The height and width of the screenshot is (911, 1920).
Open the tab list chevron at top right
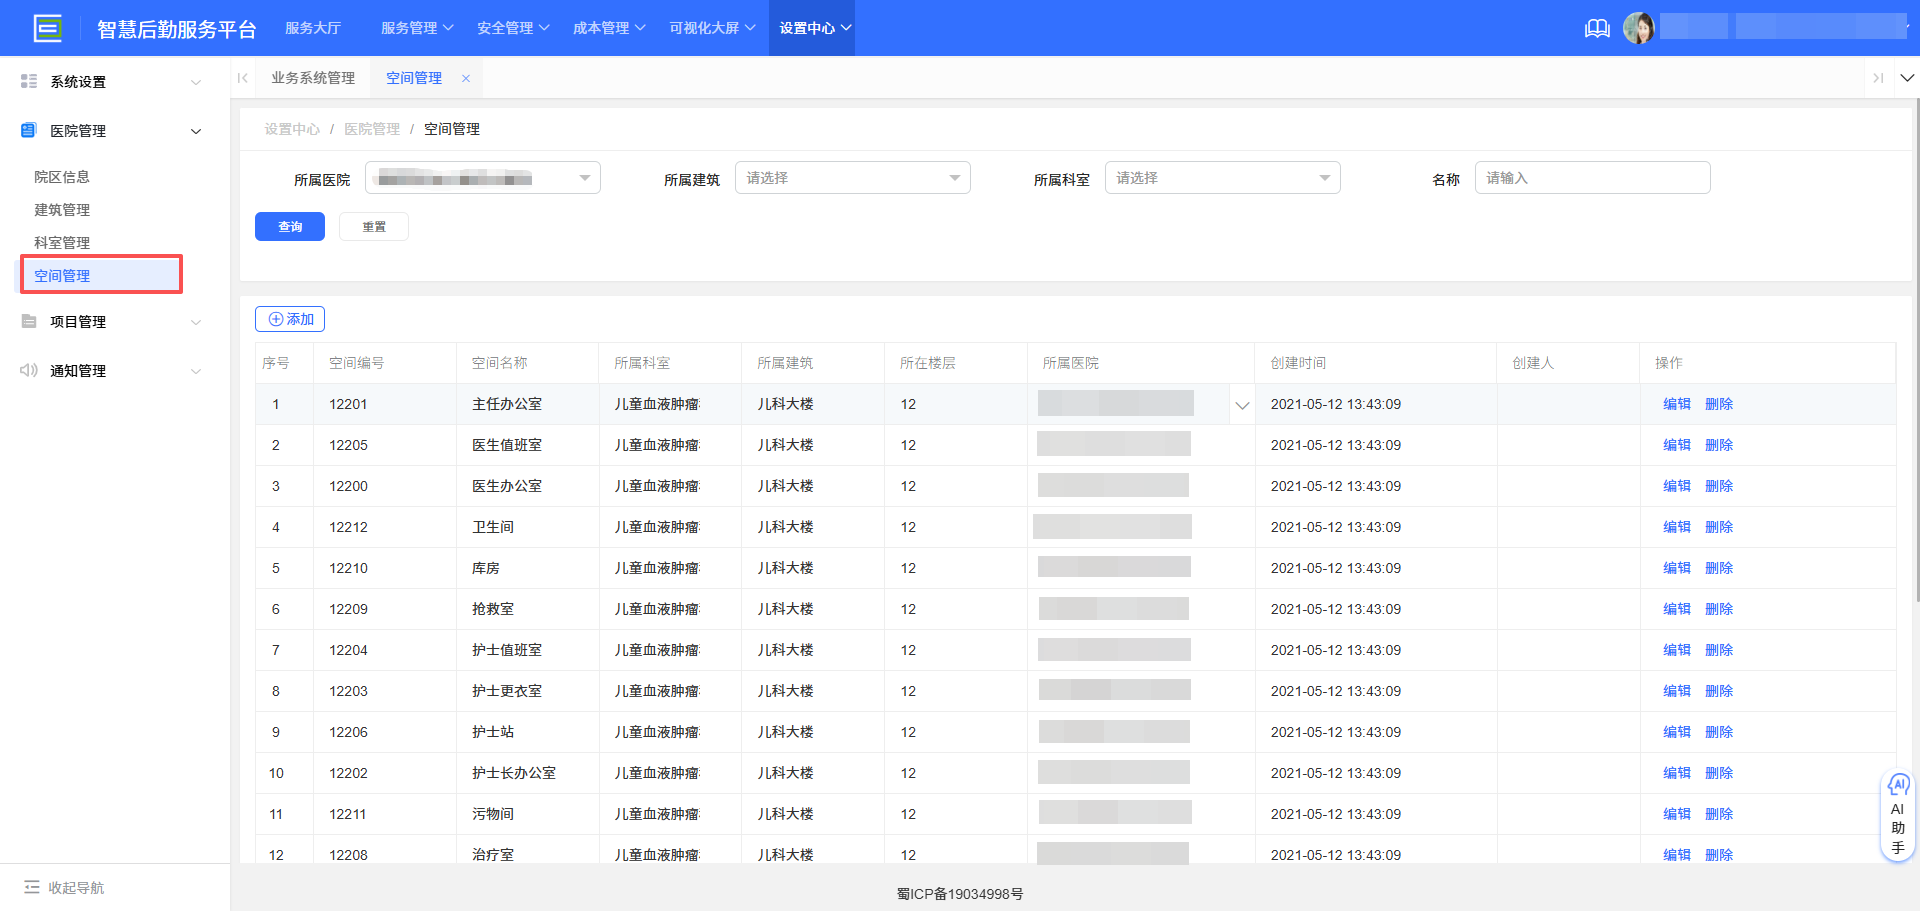coord(1907,78)
